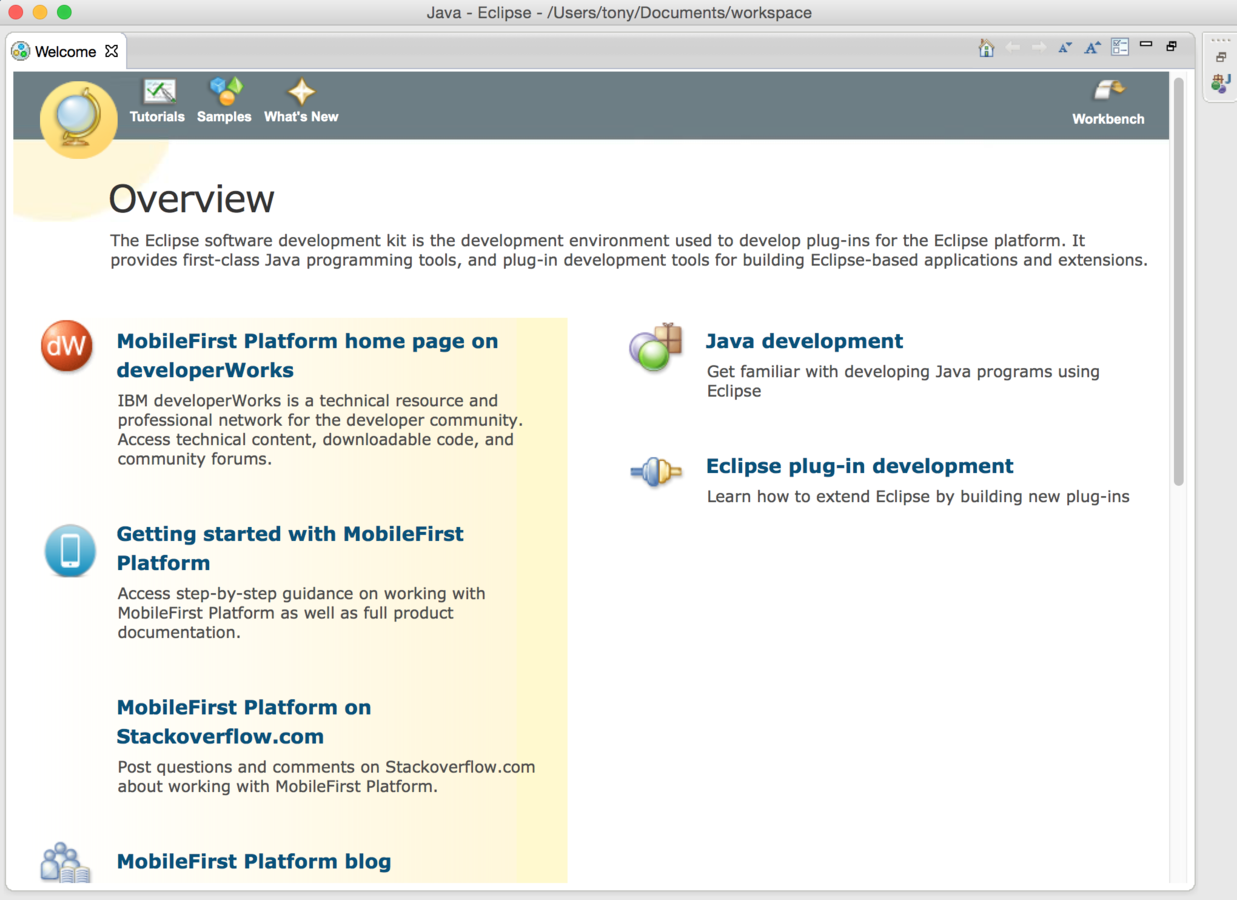Click the IBM developerWorks description paragraph
The width and height of the screenshot is (1237, 900).
(320, 430)
